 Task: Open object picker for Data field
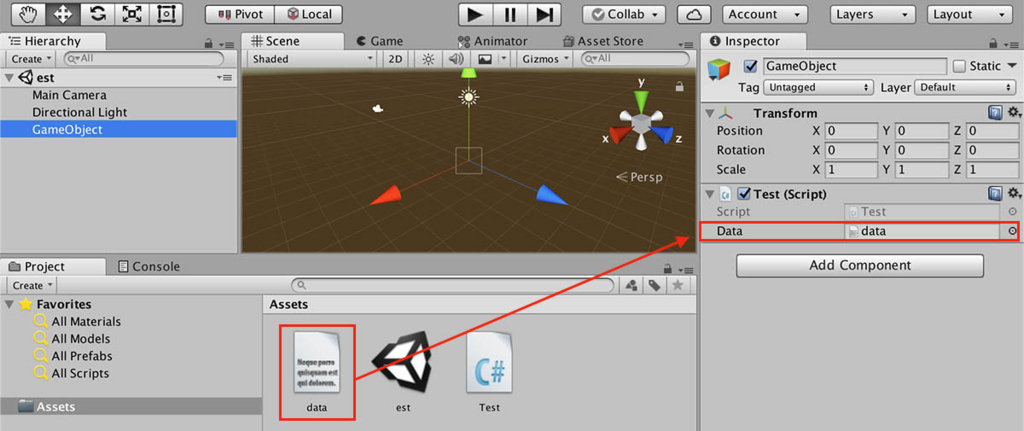pyautogui.click(x=1012, y=231)
